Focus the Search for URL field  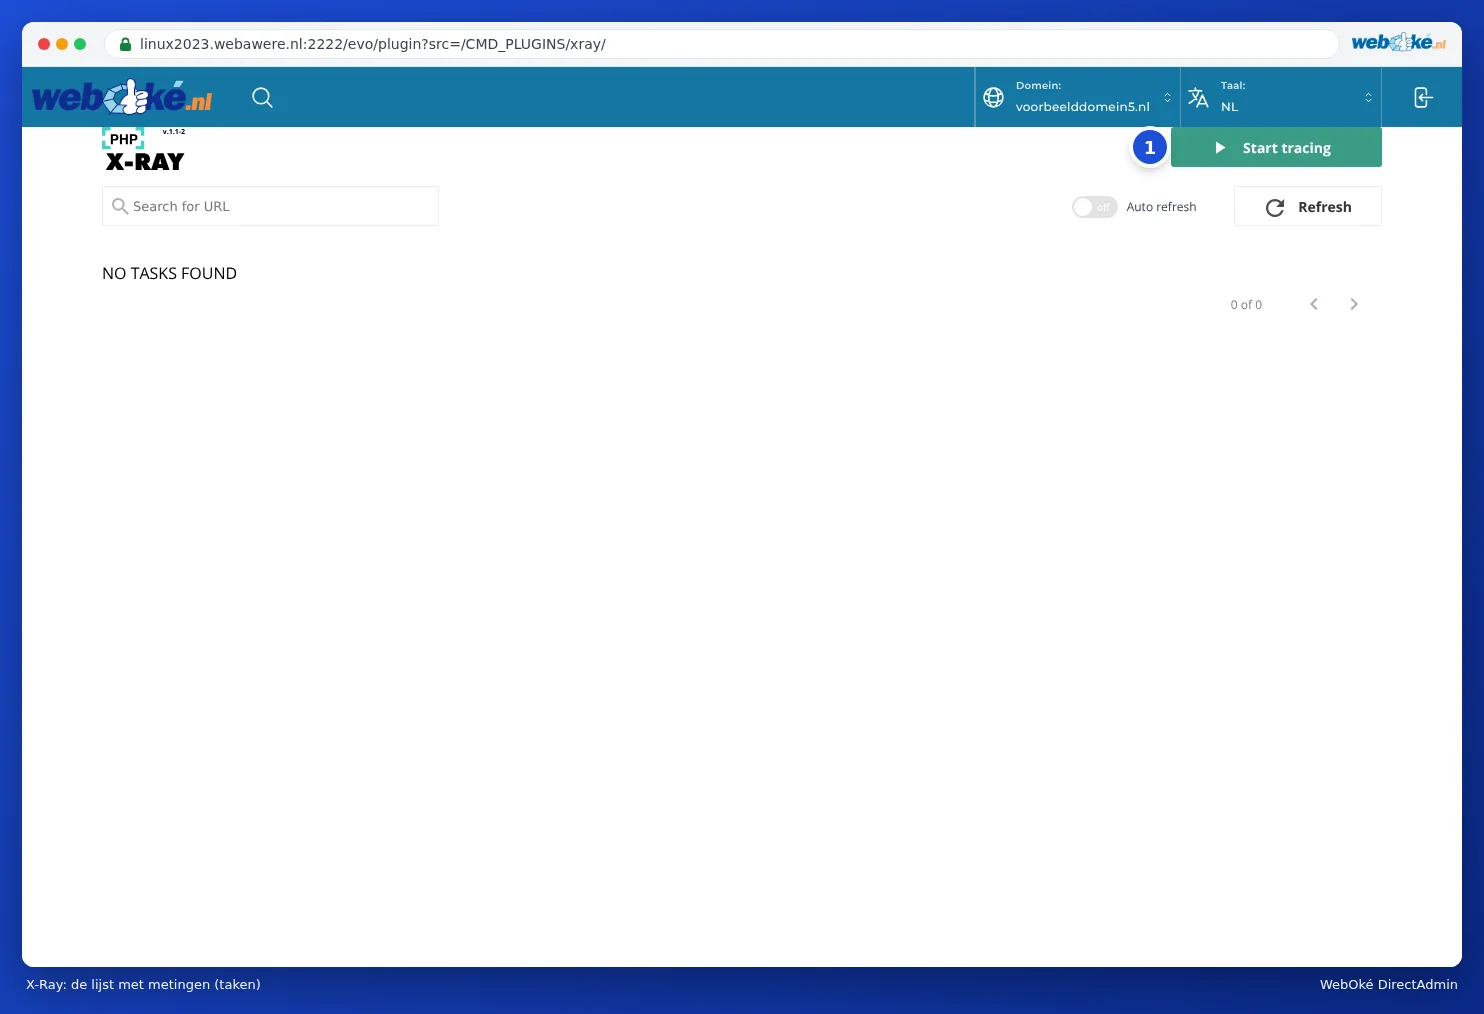click(270, 206)
